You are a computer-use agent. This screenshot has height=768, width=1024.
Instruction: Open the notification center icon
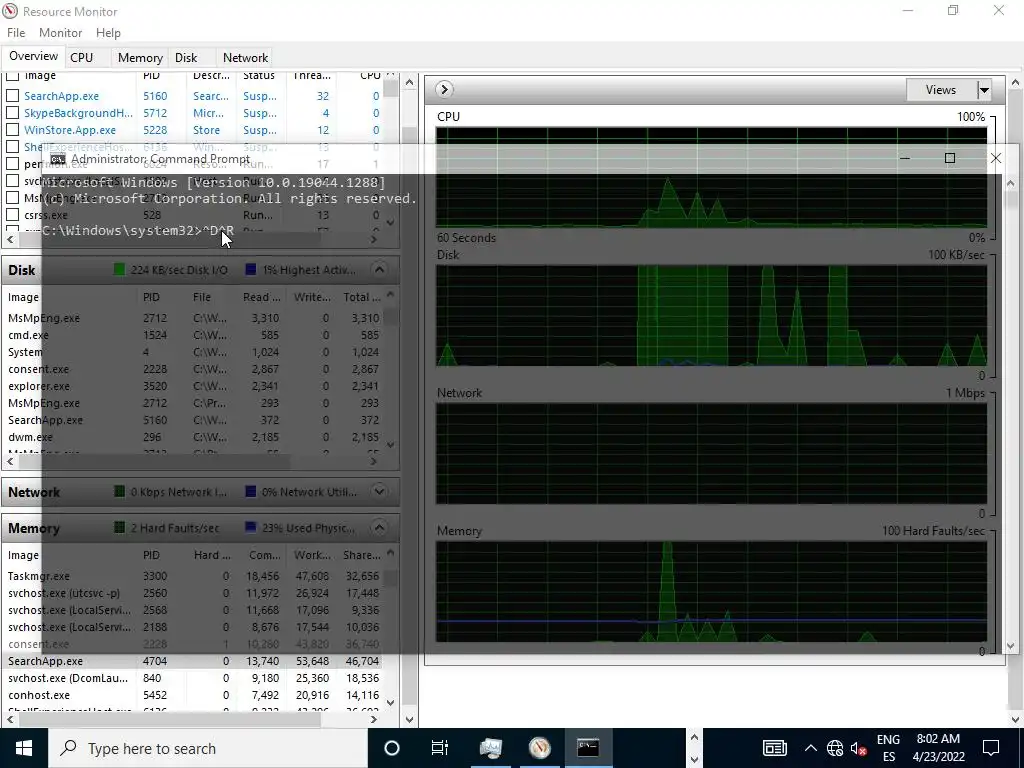click(991, 748)
